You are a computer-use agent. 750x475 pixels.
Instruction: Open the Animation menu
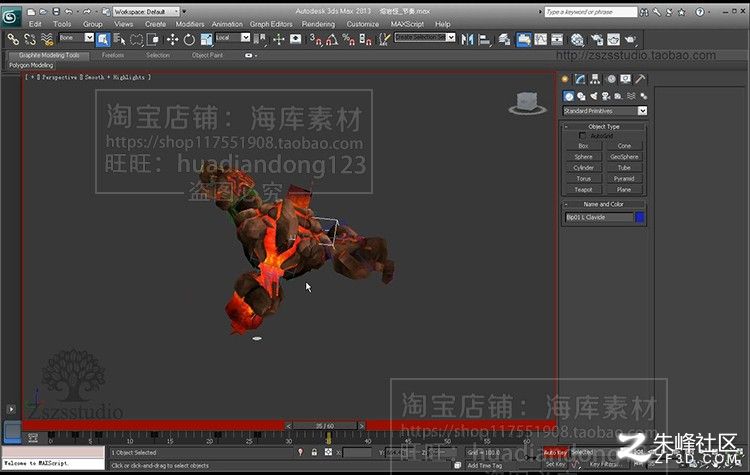coord(227,24)
